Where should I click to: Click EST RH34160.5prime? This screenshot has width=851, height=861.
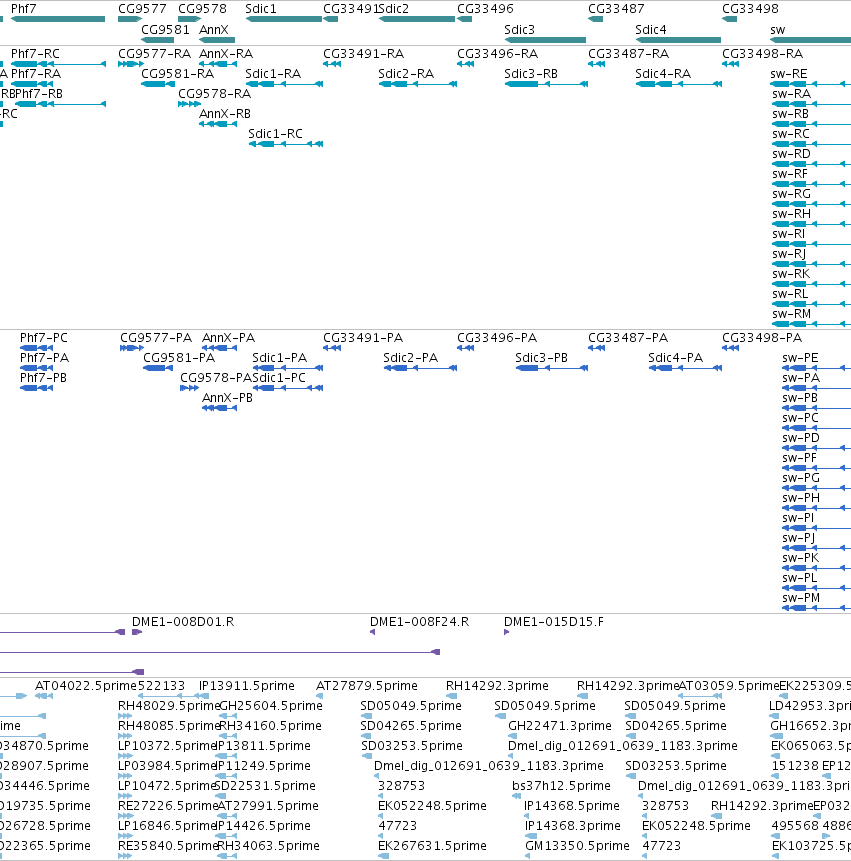228,736
